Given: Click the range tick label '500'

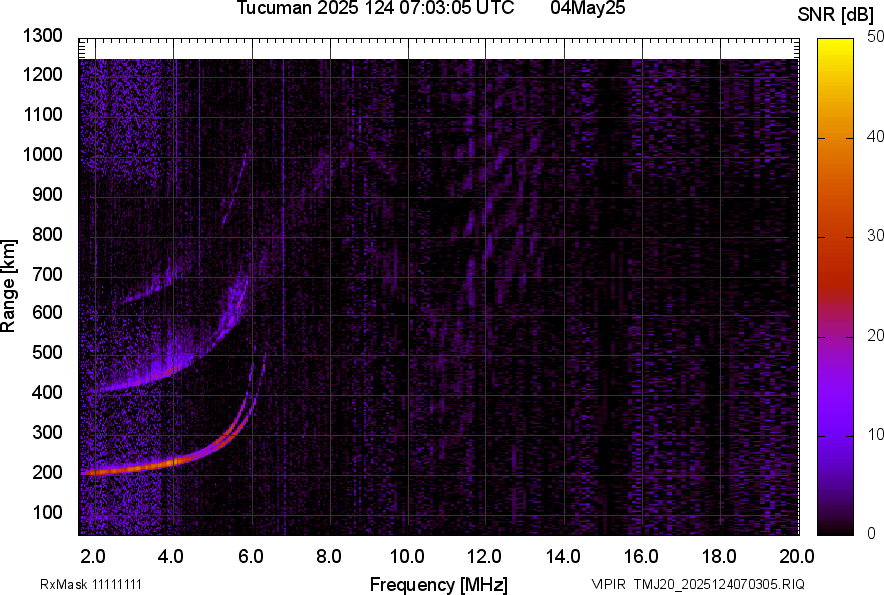Looking at the screenshot, I should point(47,352).
